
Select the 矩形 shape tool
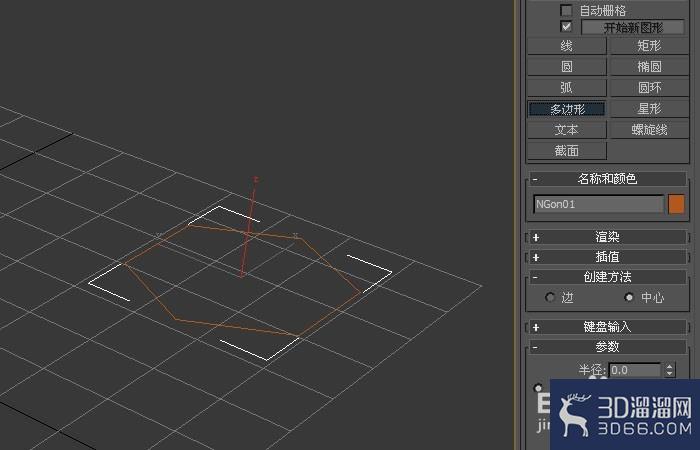pos(649,46)
